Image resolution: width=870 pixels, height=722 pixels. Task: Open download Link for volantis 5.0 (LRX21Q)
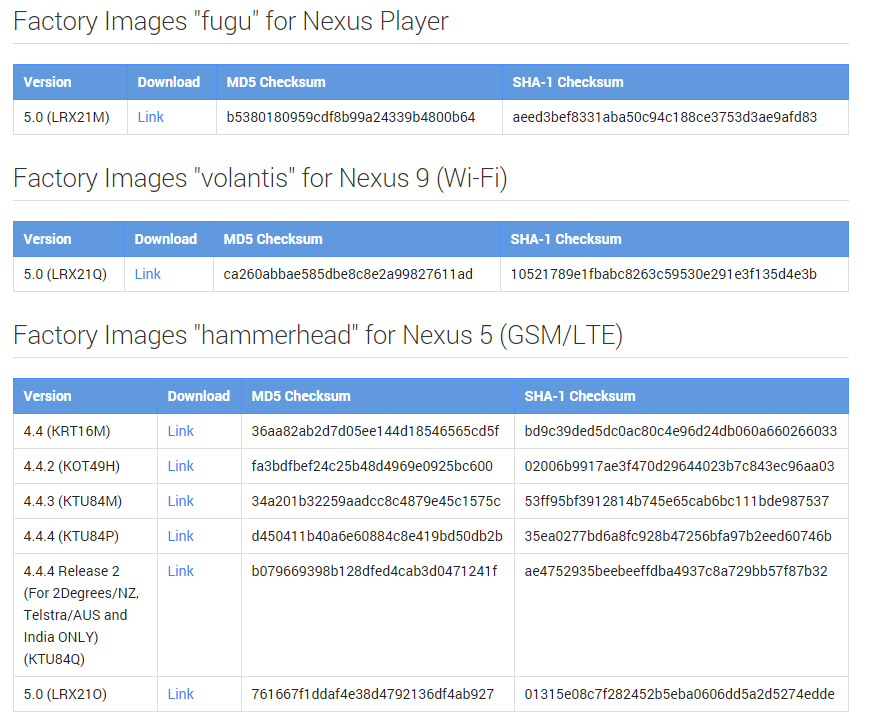pyautogui.click(x=147, y=274)
